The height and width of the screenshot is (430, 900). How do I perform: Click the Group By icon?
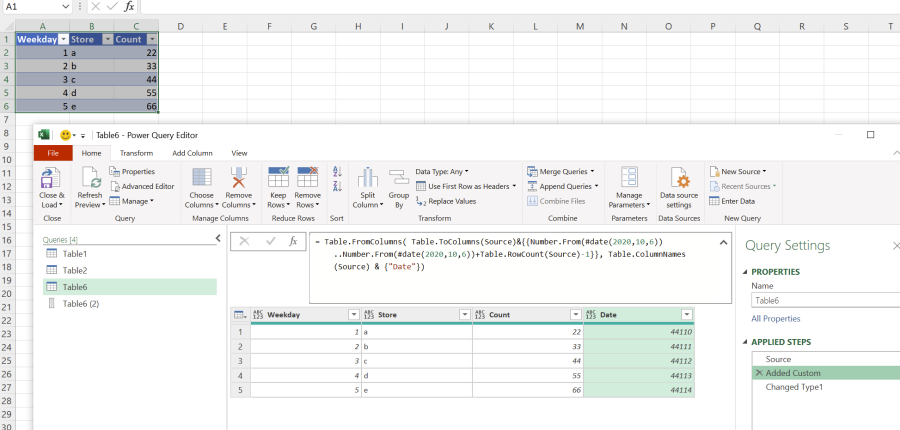click(x=398, y=178)
